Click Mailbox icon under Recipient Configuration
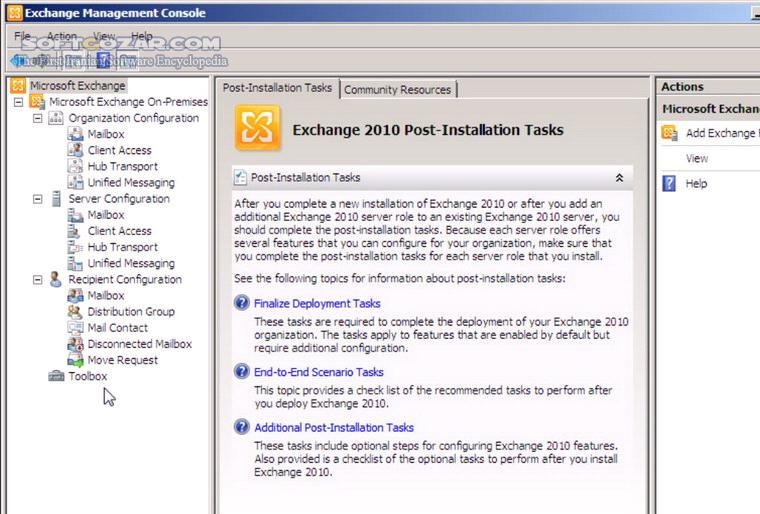Screen dimensions: 760x514 [x=75, y=295]
